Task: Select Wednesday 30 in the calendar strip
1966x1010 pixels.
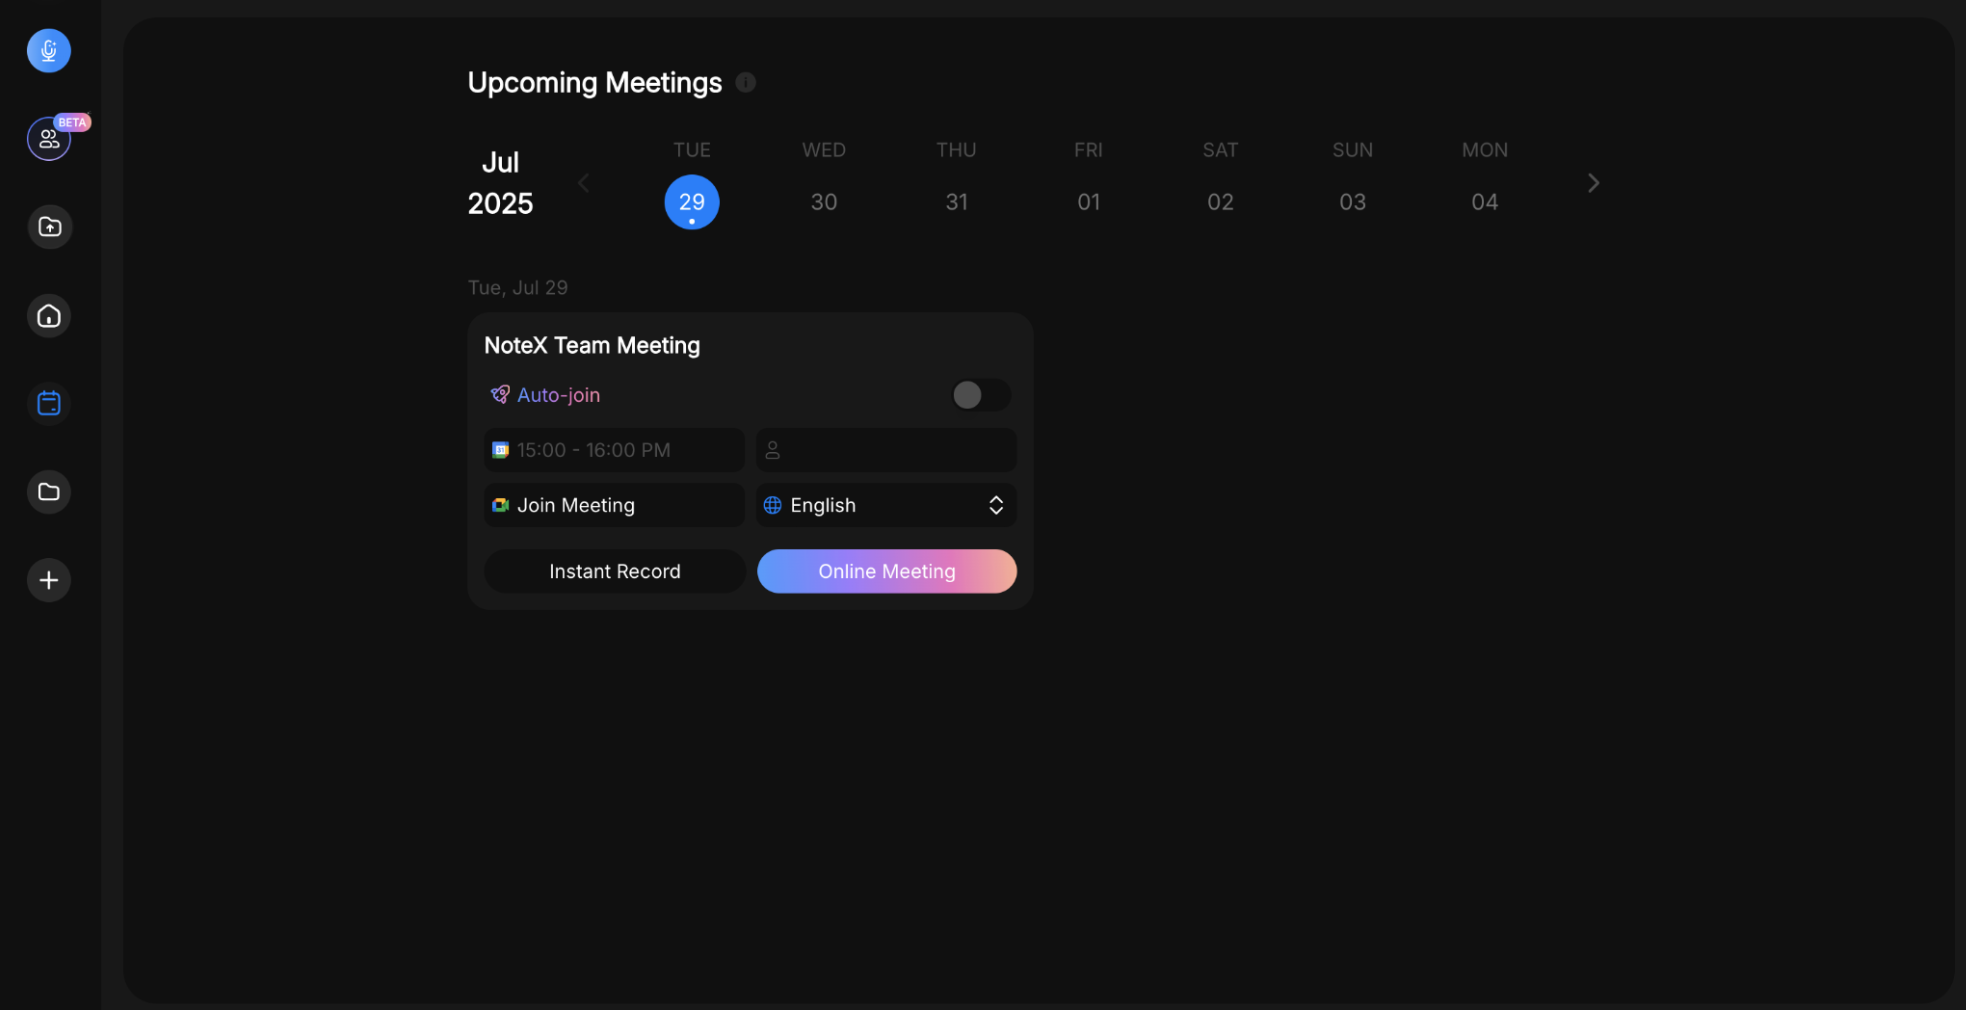Action: [823, 201]
